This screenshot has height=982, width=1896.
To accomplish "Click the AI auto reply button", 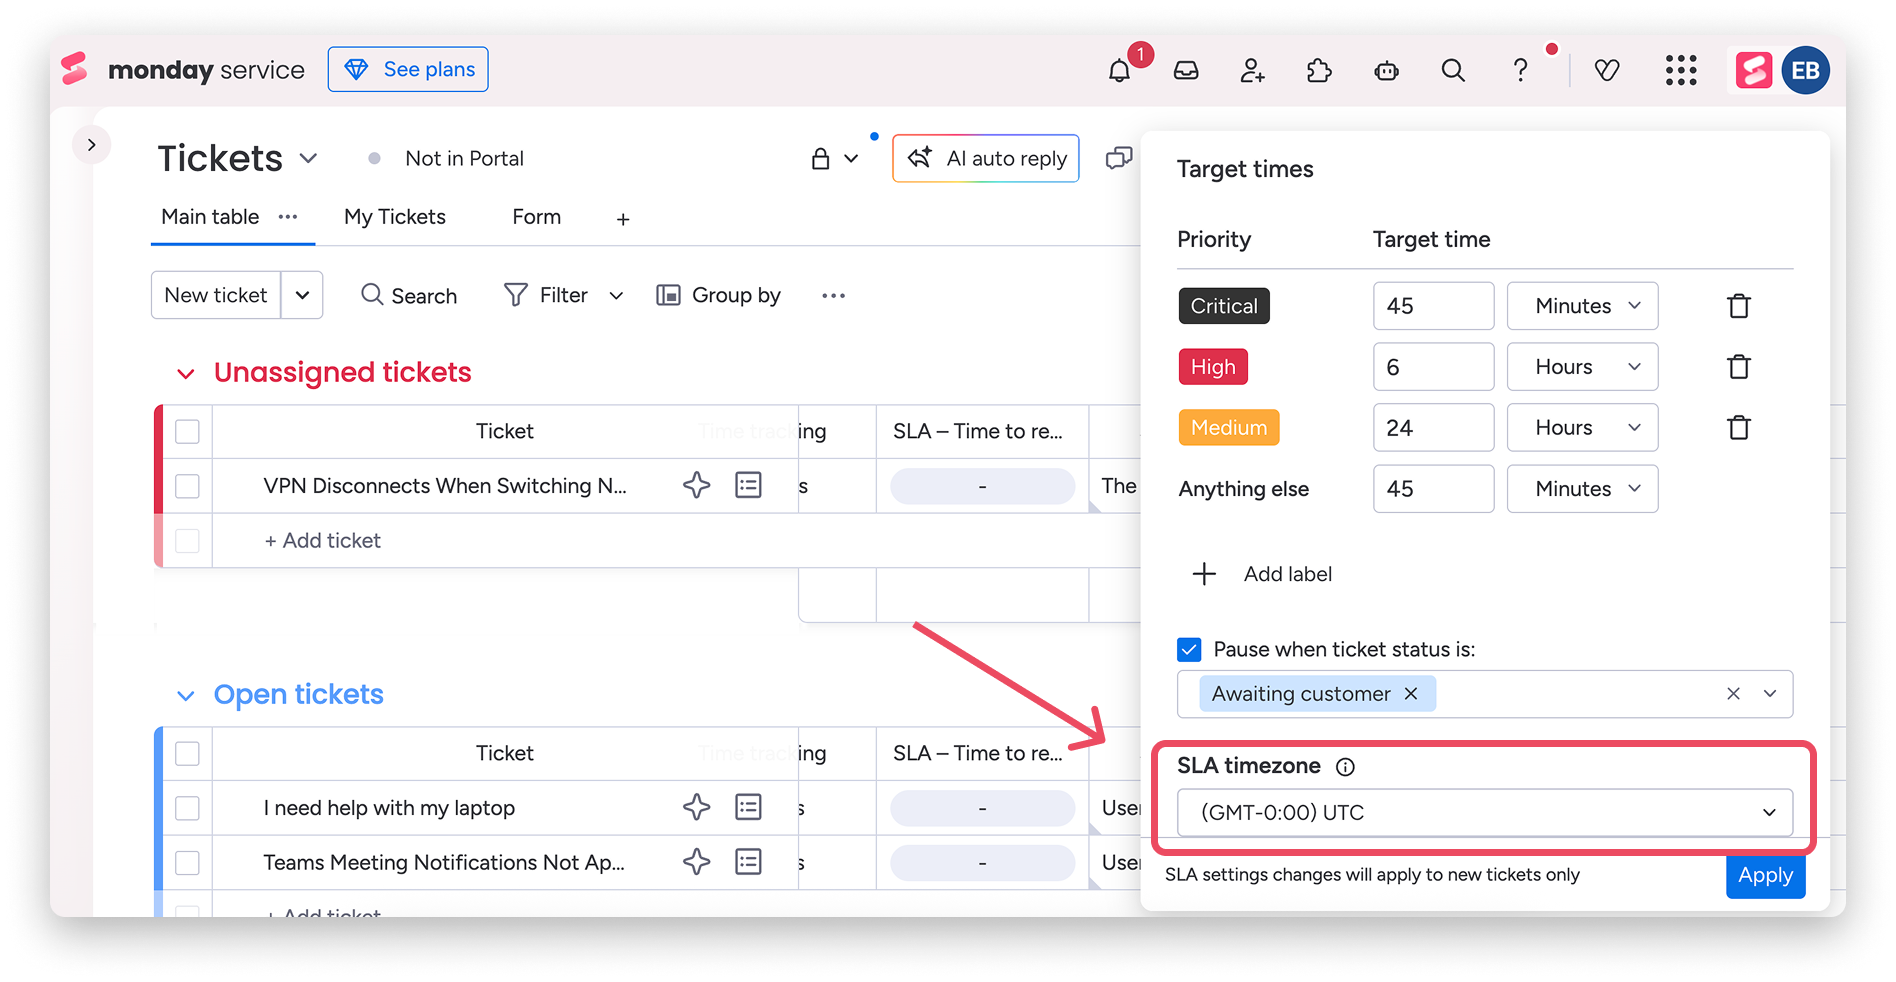I will (x=986, y=158).
